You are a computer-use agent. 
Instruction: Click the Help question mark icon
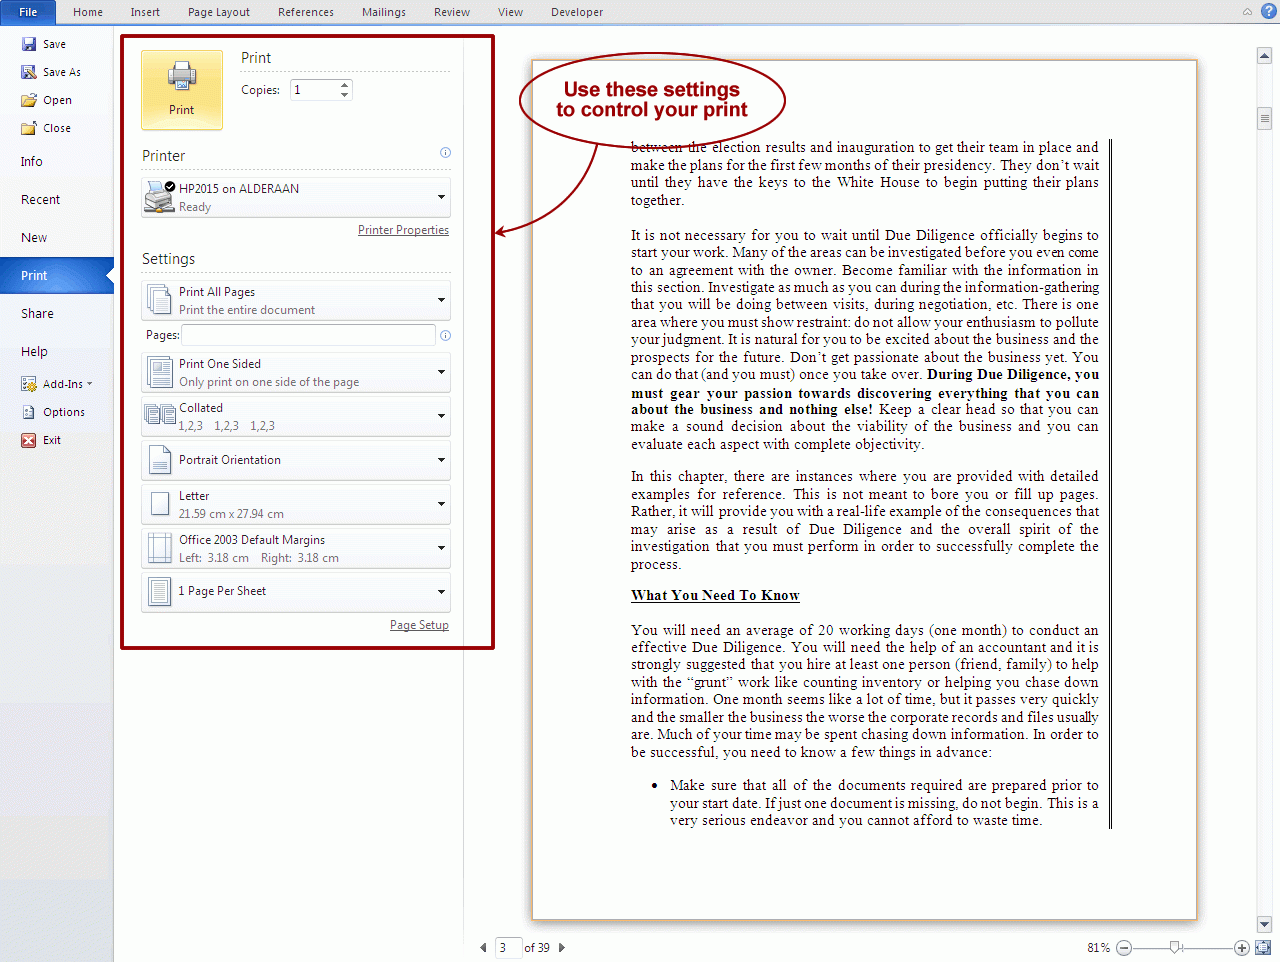[1269, 11]
